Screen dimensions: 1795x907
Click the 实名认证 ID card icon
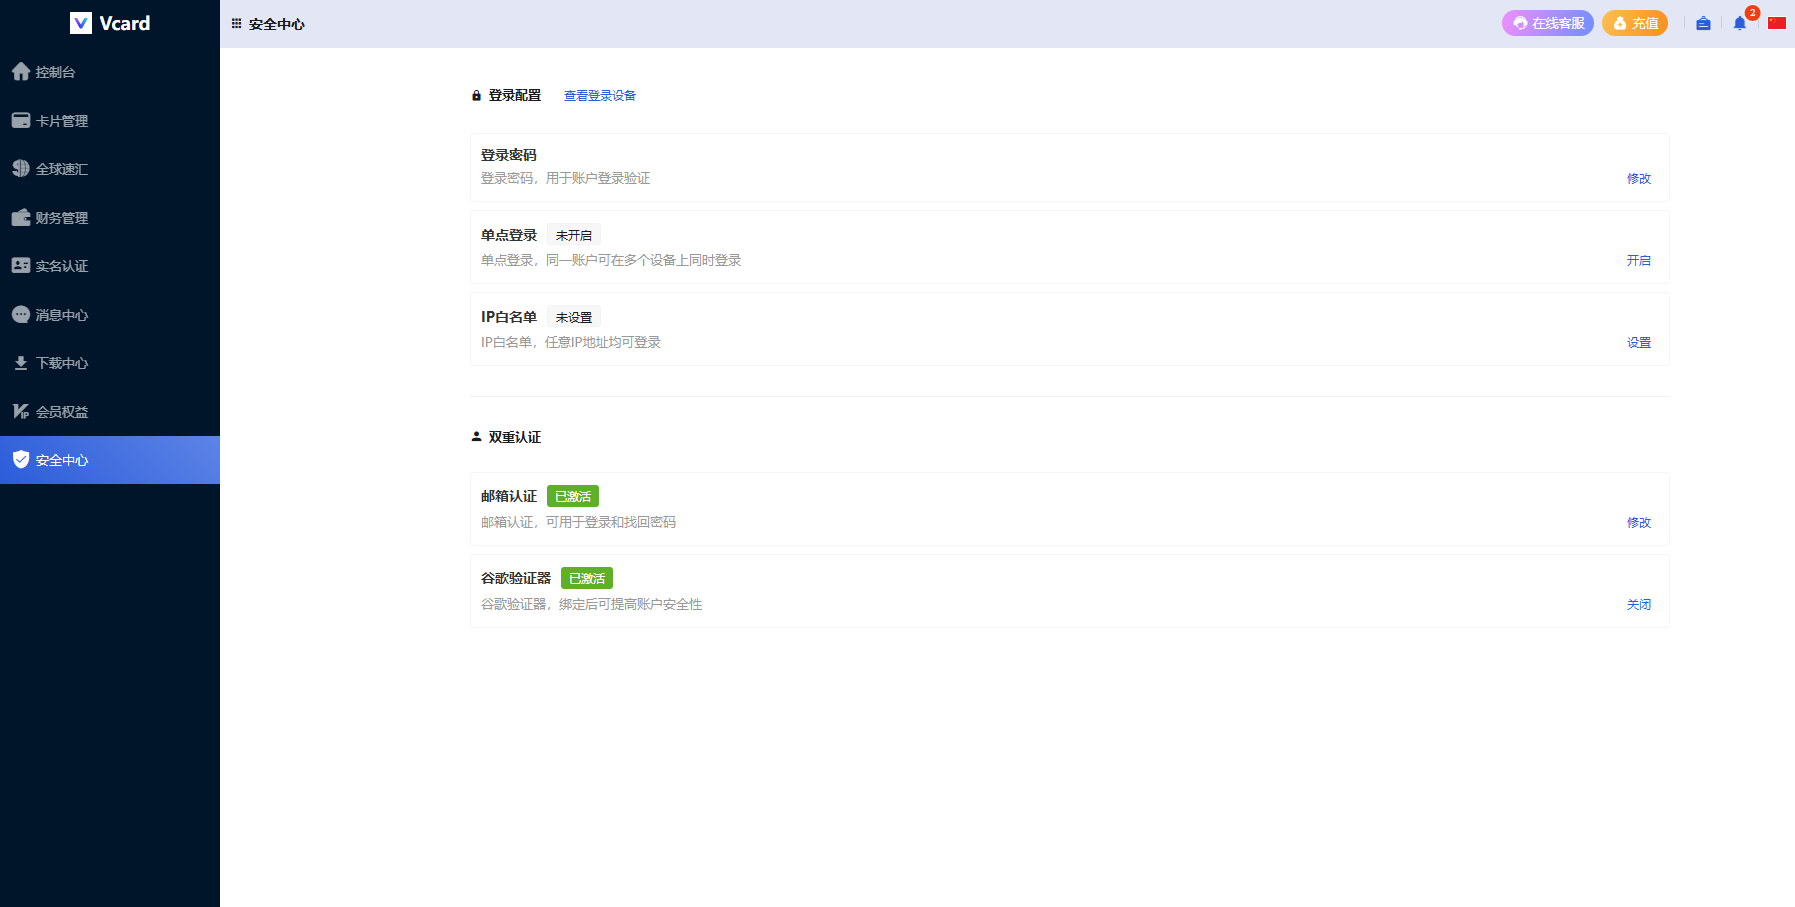21,266
